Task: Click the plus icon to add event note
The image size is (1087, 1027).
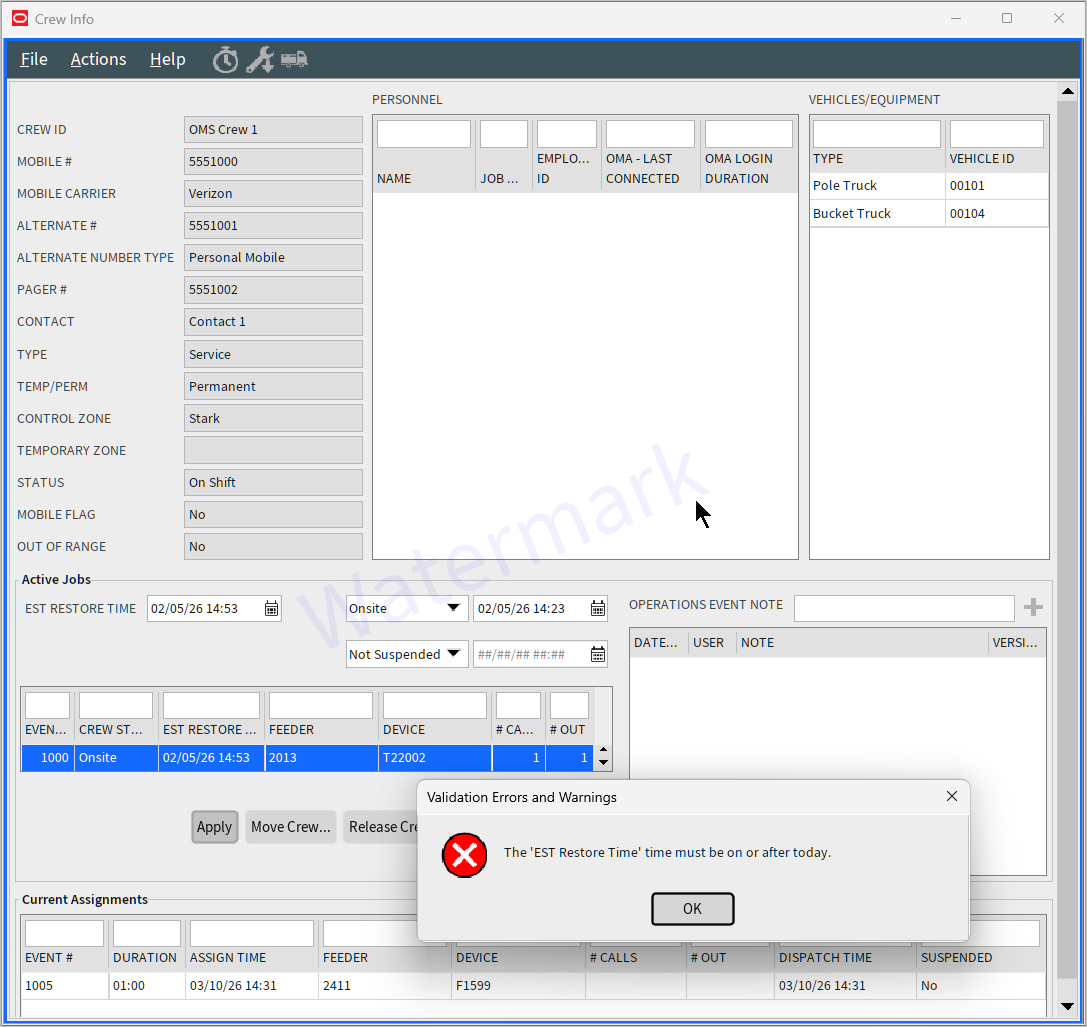Action: pyautogui.click(x=1033, y=607)
